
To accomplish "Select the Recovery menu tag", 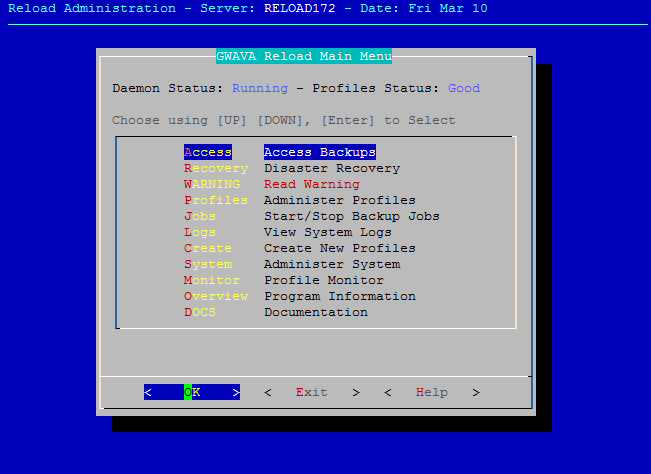I will [x=216, y=169].
